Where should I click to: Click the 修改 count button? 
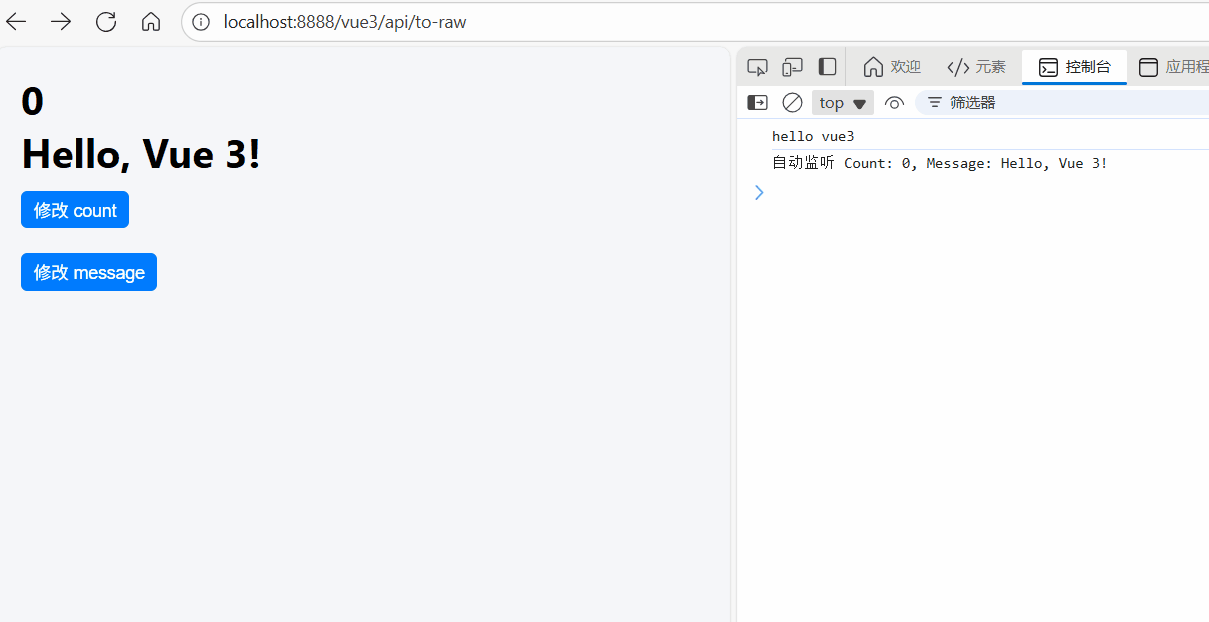click(x=75, y=210)
